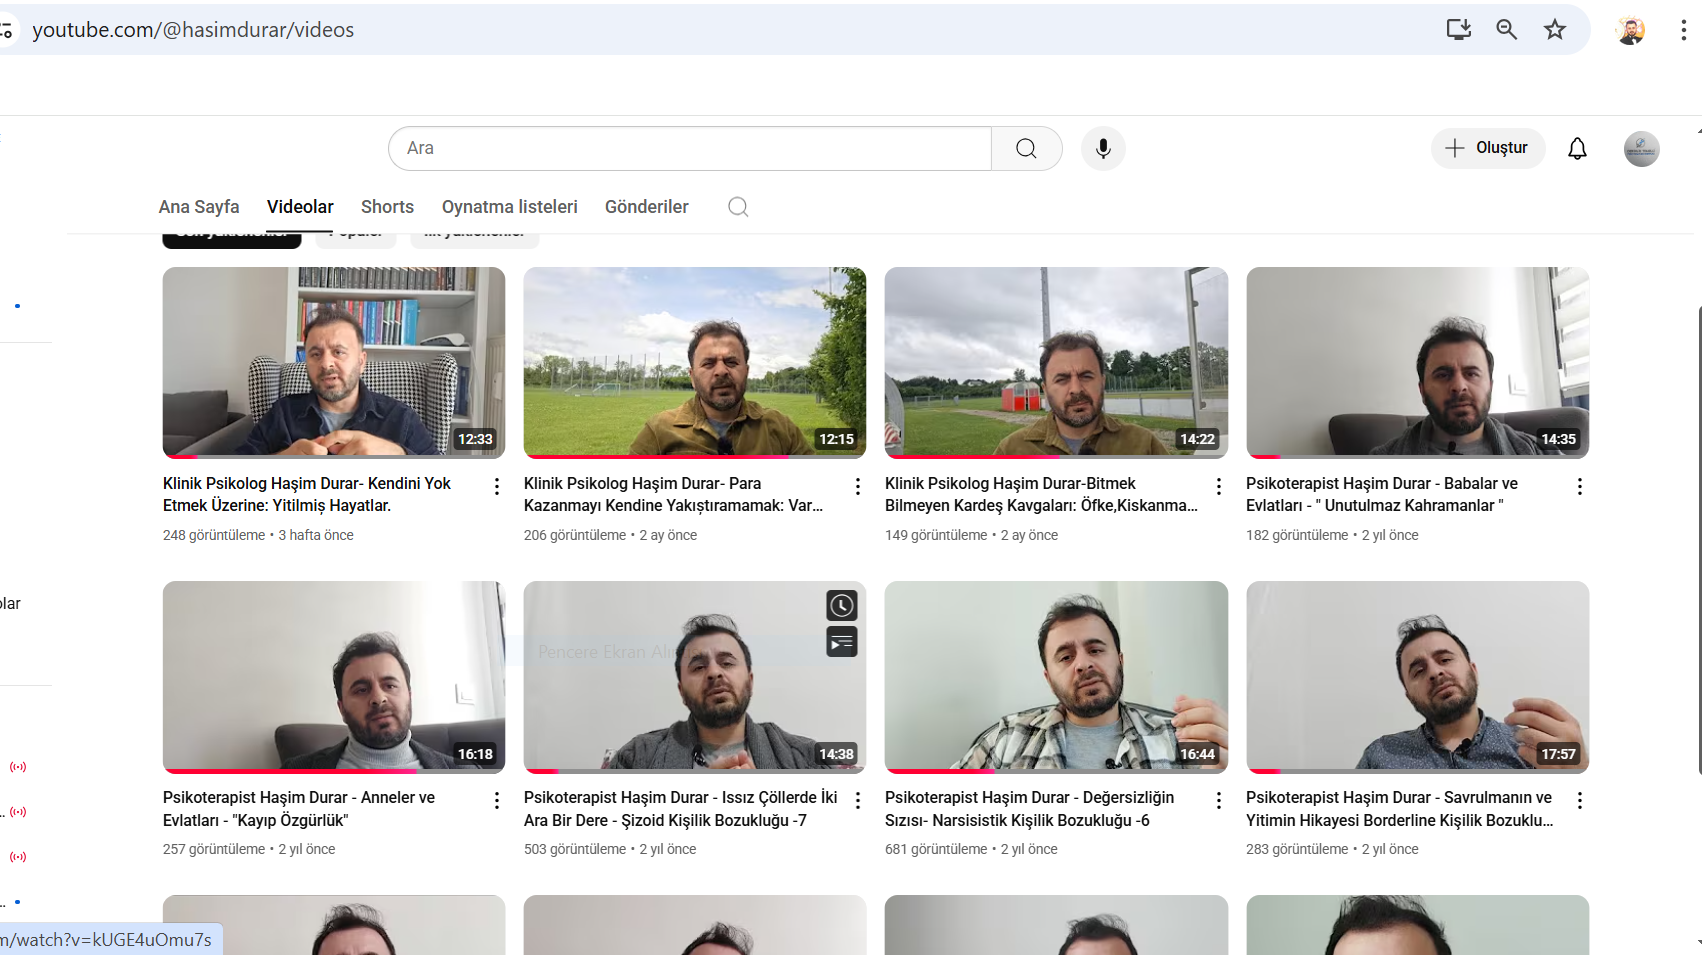Open title Değersizliğin Sızısı
The width and height of the screenshot is (1702, 955).
coord(1030,809)
